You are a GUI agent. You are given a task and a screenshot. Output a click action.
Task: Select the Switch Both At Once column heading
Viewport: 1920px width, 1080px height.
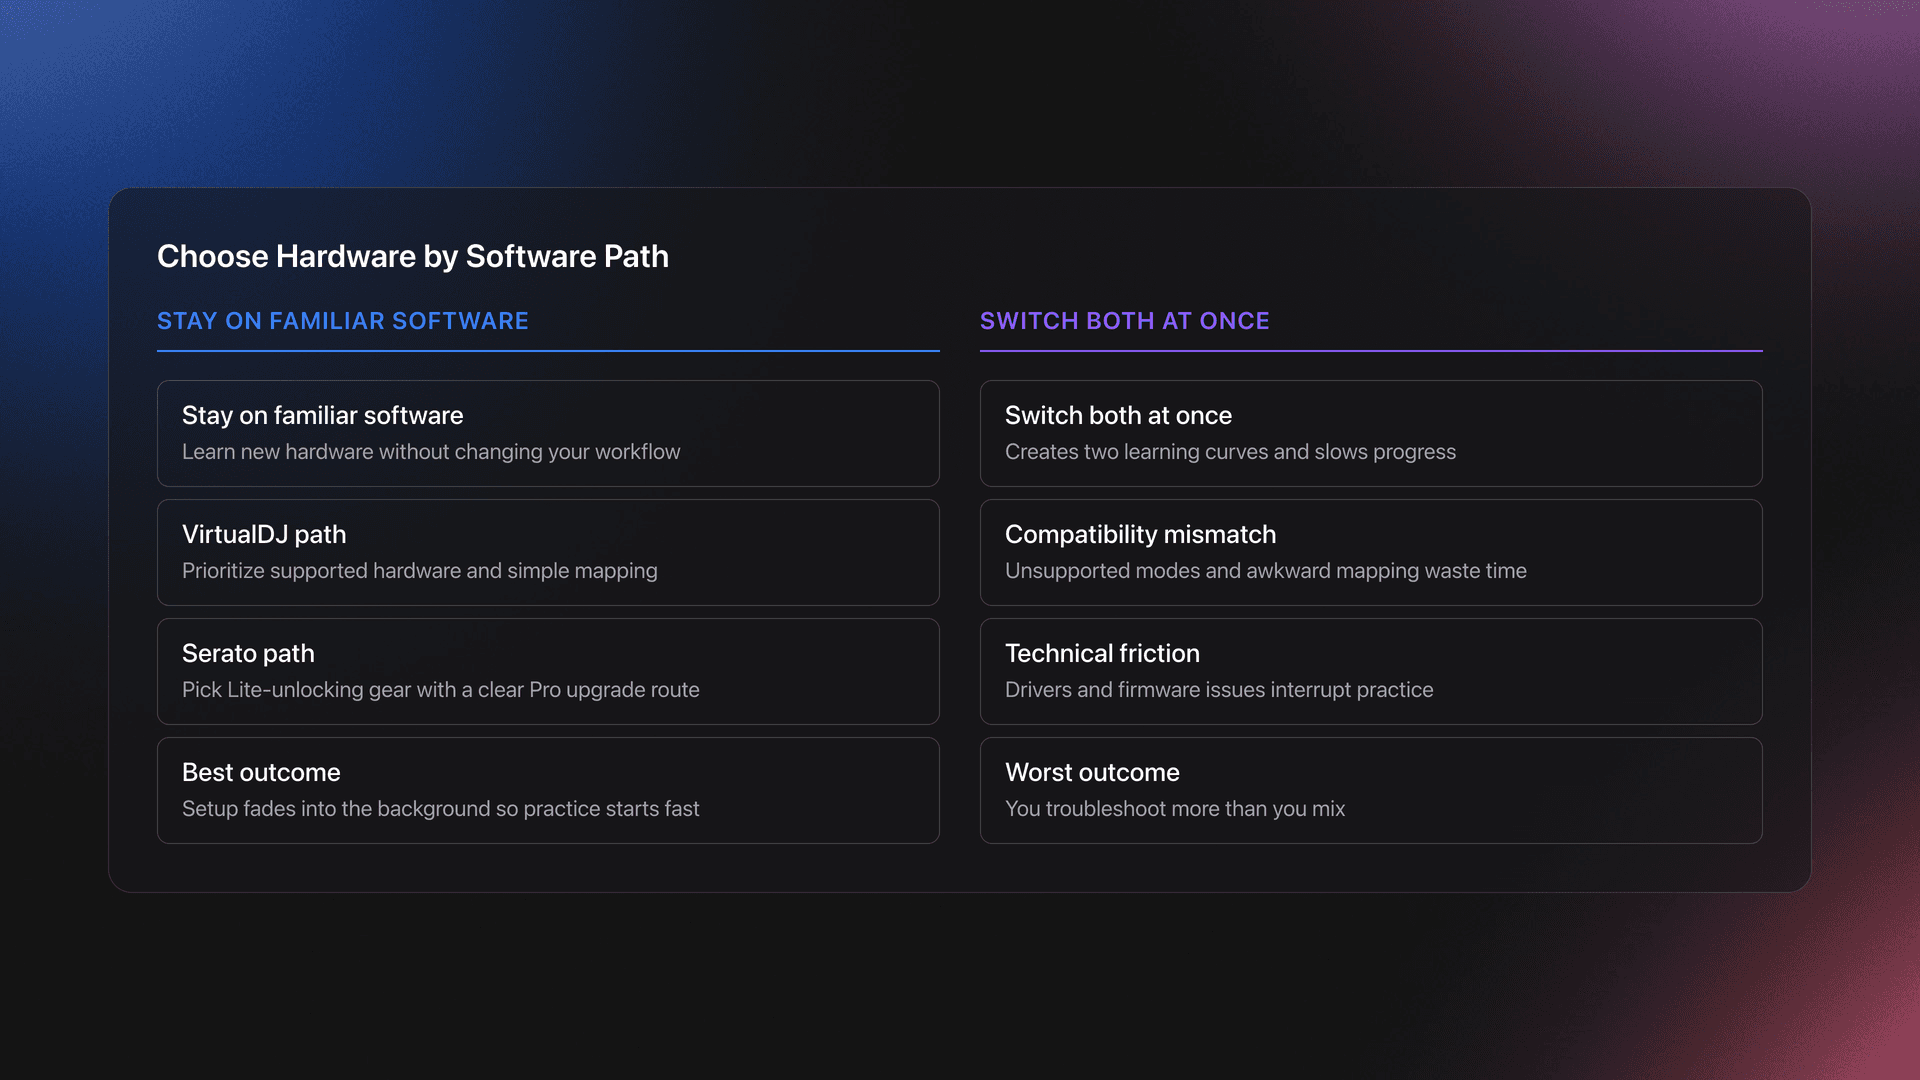(1124, 321)
